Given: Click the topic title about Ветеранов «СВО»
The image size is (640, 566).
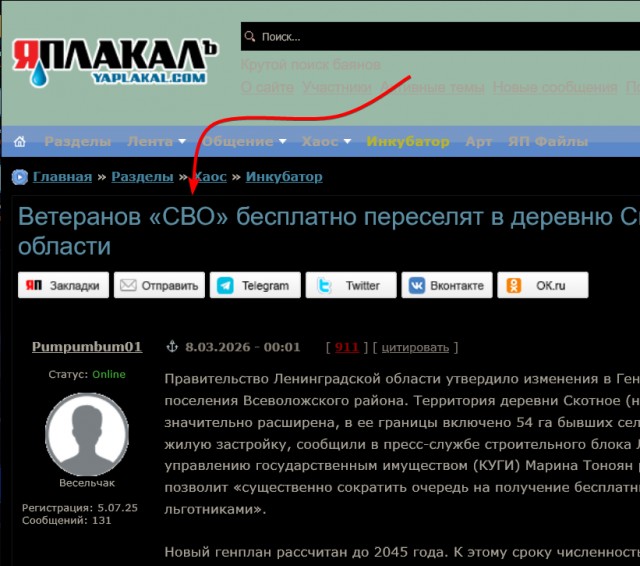Looking at the screenshot, I should (x=329, y=231).
